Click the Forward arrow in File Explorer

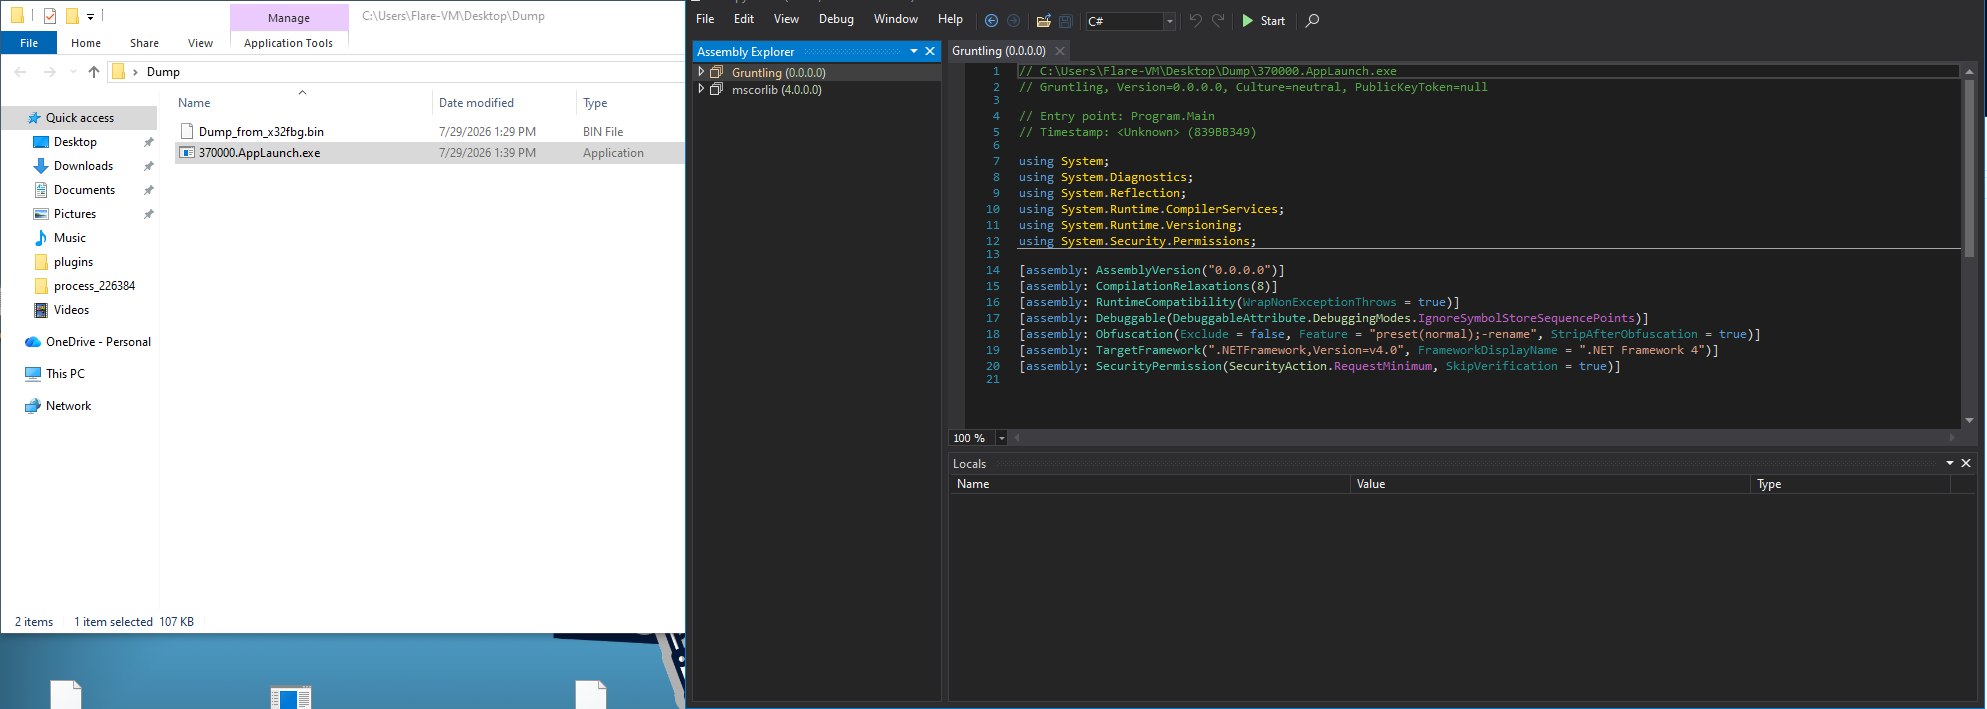coord(49,72)
